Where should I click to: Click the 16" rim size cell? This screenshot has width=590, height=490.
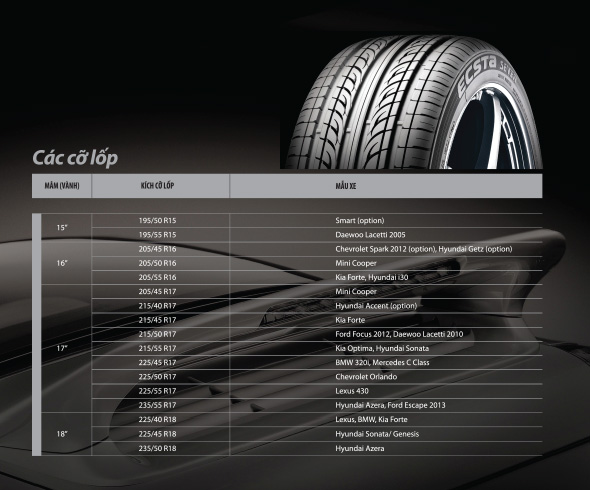point(62,263)
